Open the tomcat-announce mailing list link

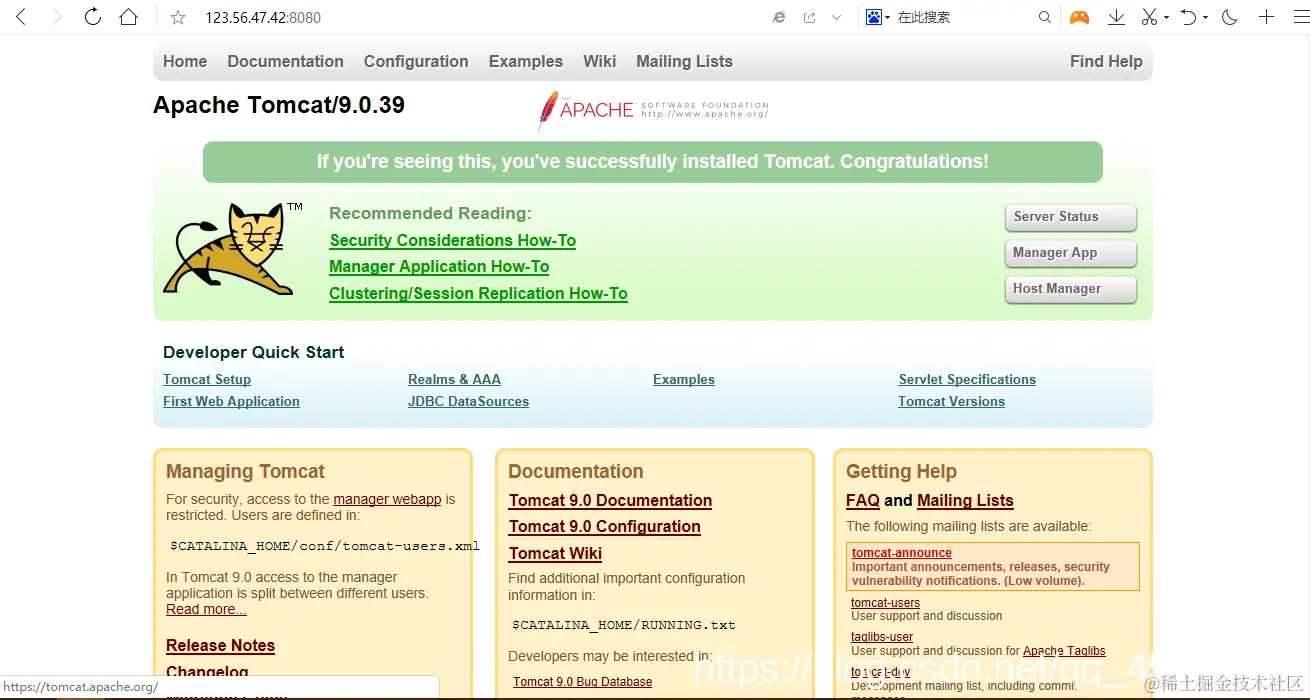click(x=901, y=553)
